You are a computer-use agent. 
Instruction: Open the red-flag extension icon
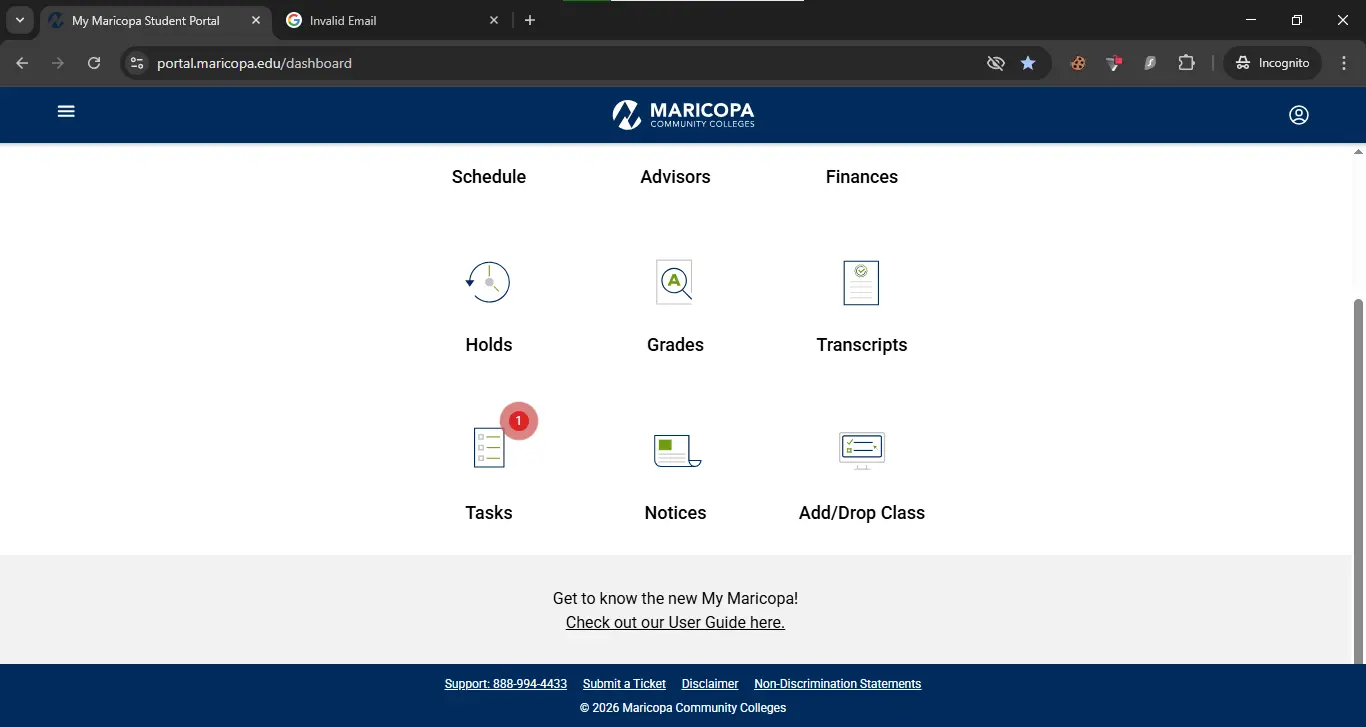tap(1114, 63)
